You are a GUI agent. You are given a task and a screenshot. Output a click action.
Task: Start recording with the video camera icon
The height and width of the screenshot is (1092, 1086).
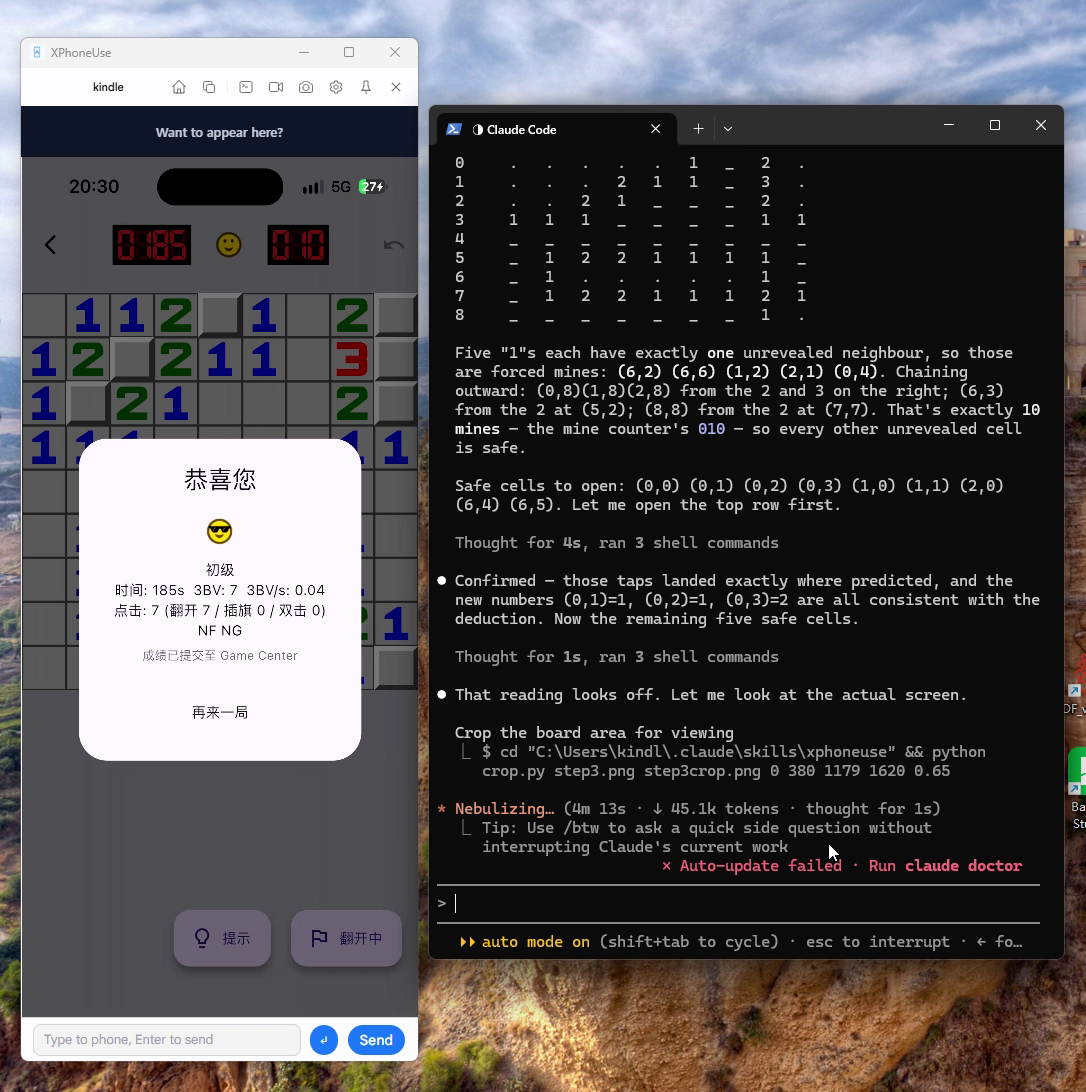click(x=276, y=87)
